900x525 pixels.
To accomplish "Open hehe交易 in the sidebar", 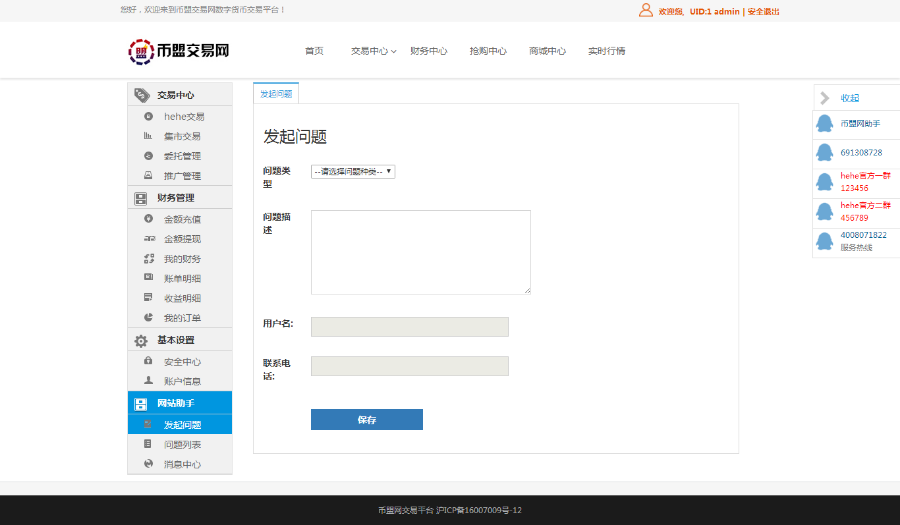I will pyautogui.click(x=184, y=116).
